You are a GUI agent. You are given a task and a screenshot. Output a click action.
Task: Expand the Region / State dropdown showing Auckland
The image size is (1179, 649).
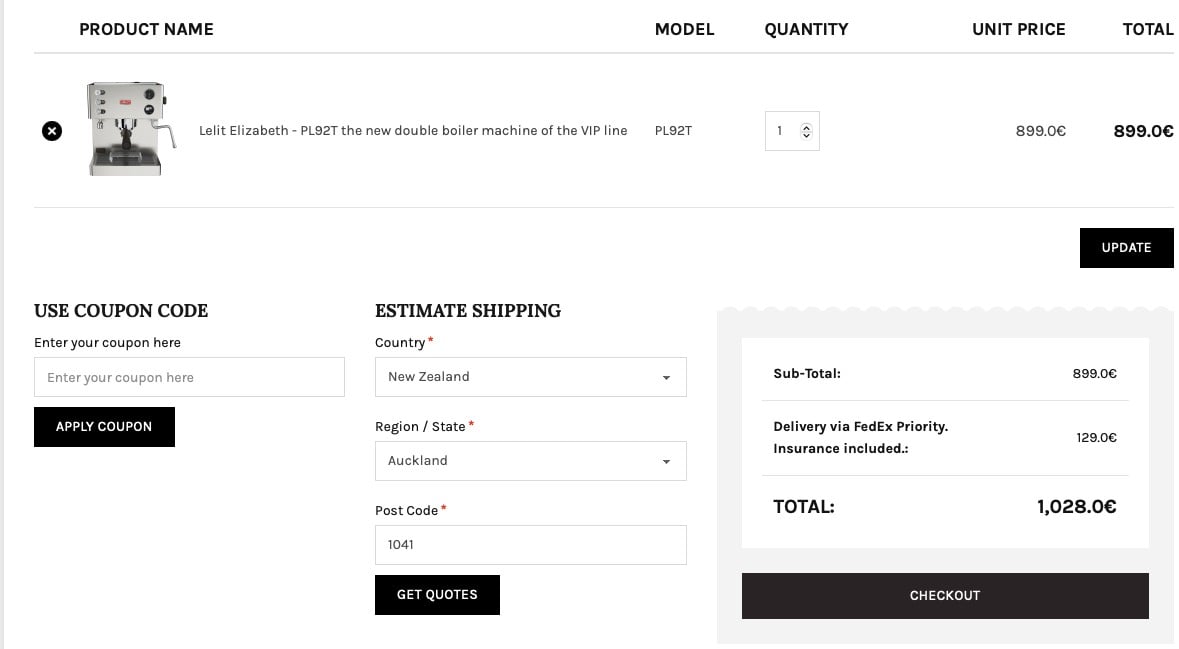530,461
